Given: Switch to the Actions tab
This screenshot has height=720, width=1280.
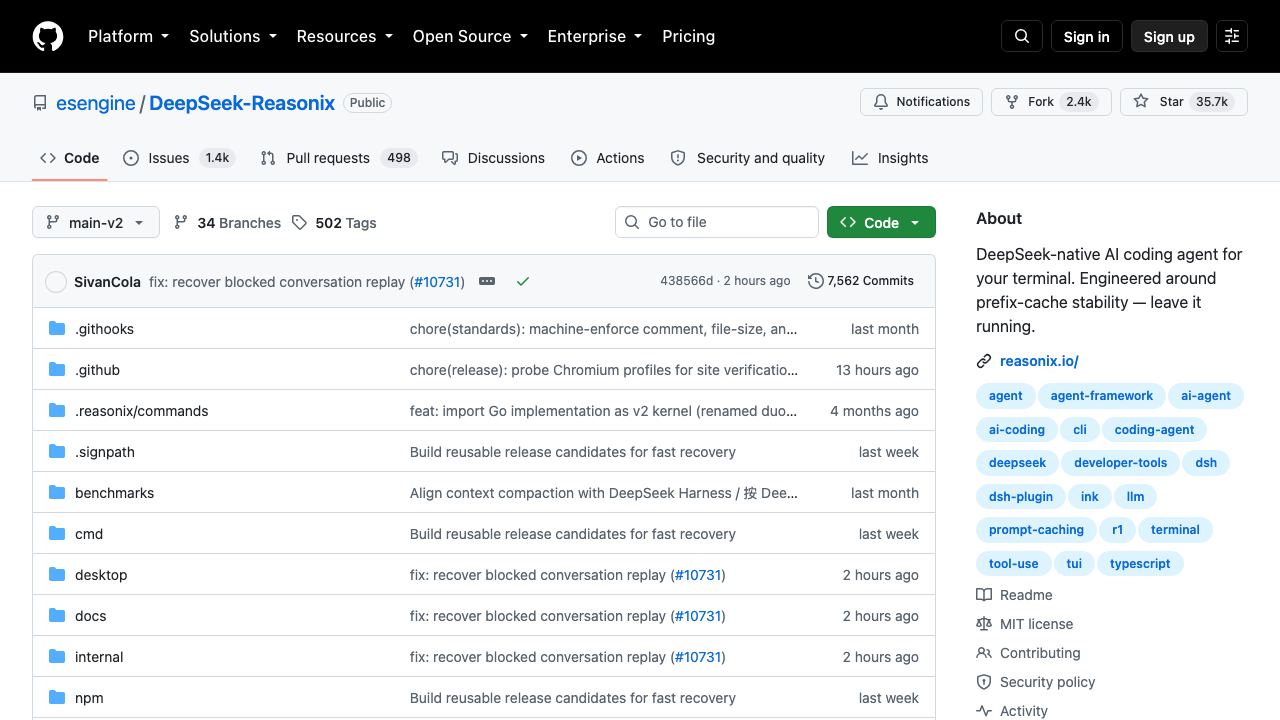Looking at the screenshot, I should (x=608, y=158).
